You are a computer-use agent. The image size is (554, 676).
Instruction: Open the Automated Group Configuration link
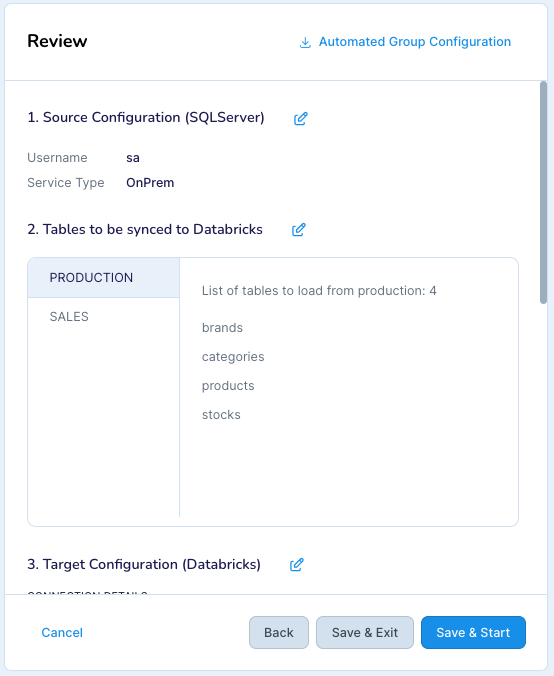pyautogui.click(x=415, y=42)
